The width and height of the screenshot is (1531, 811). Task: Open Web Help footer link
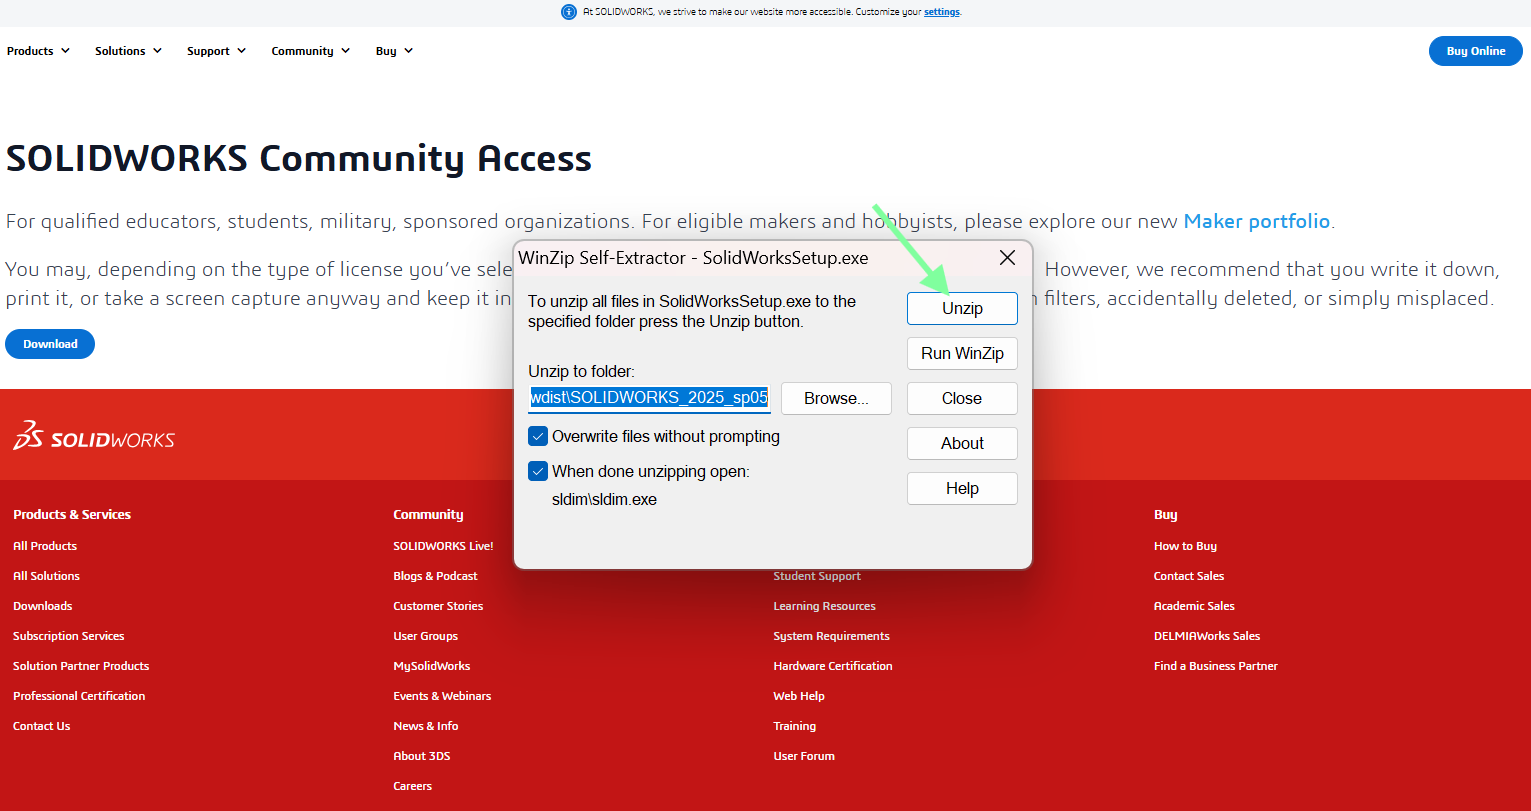(799, 696)
